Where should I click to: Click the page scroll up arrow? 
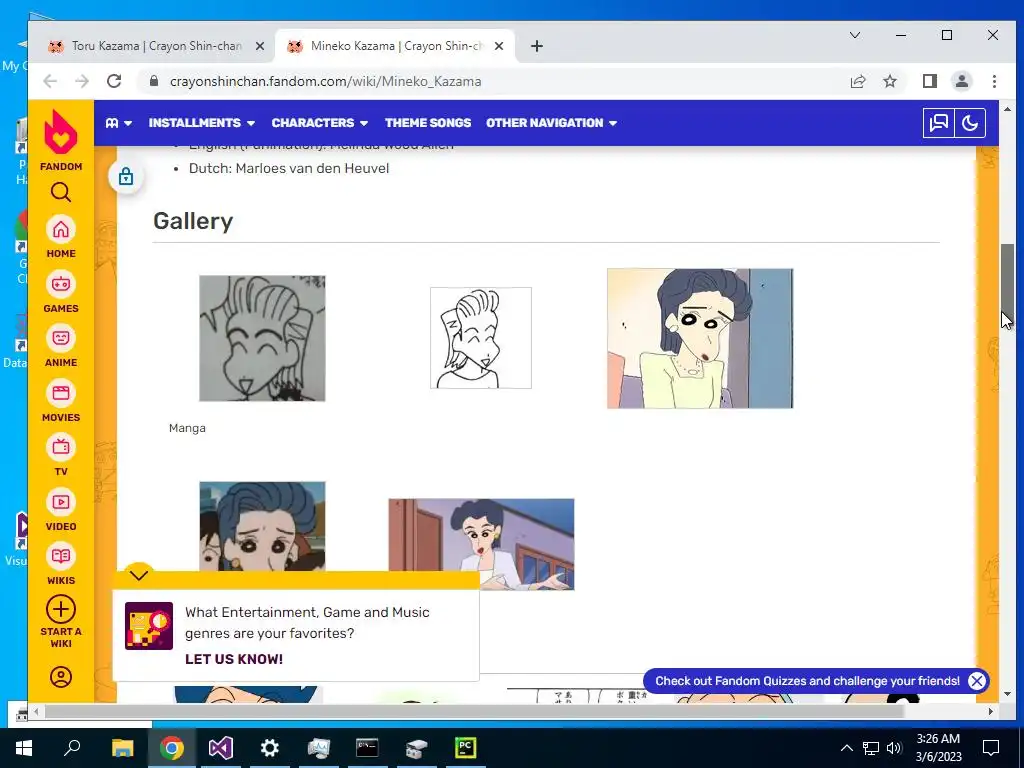pyautogui.click(x=1007, y=109)
